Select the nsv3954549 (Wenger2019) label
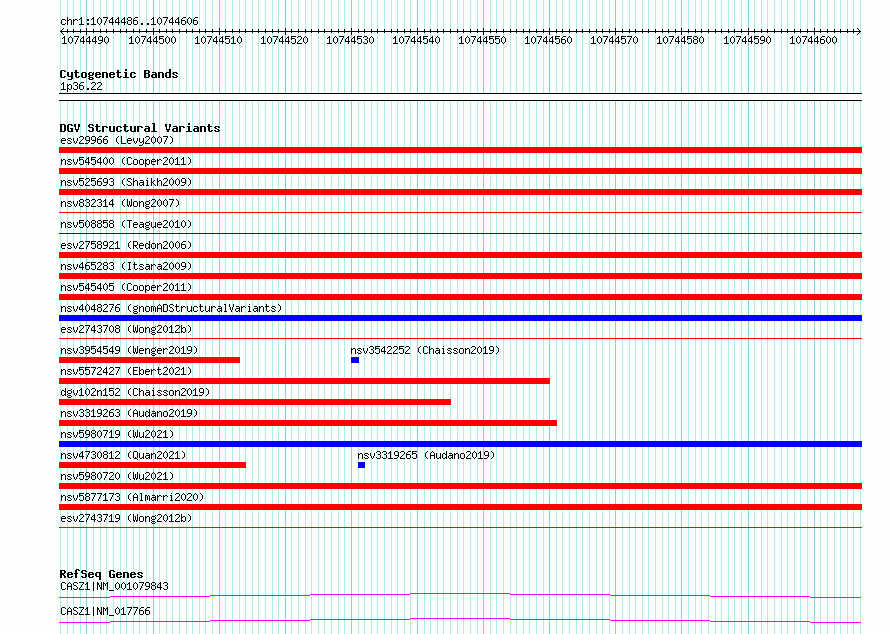 pos(129,350)
